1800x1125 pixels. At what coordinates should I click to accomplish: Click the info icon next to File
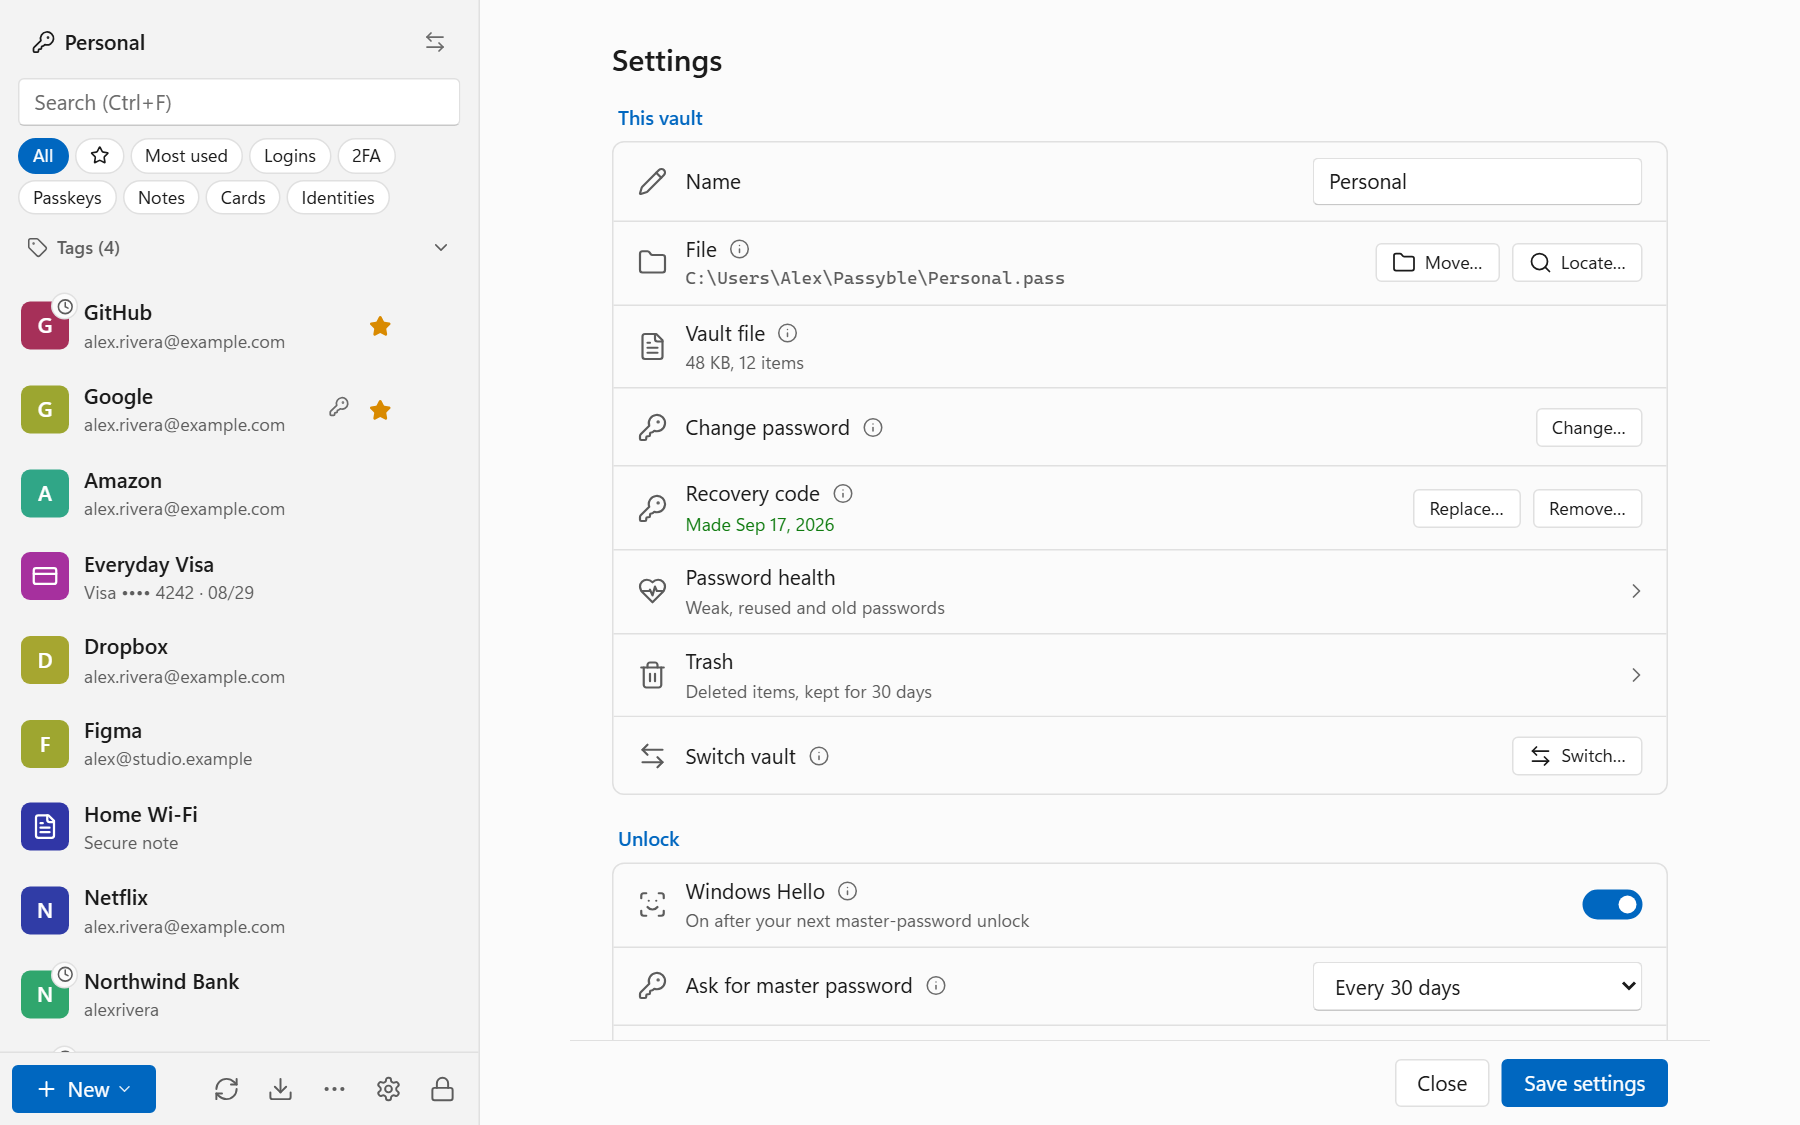pos(739,249)
